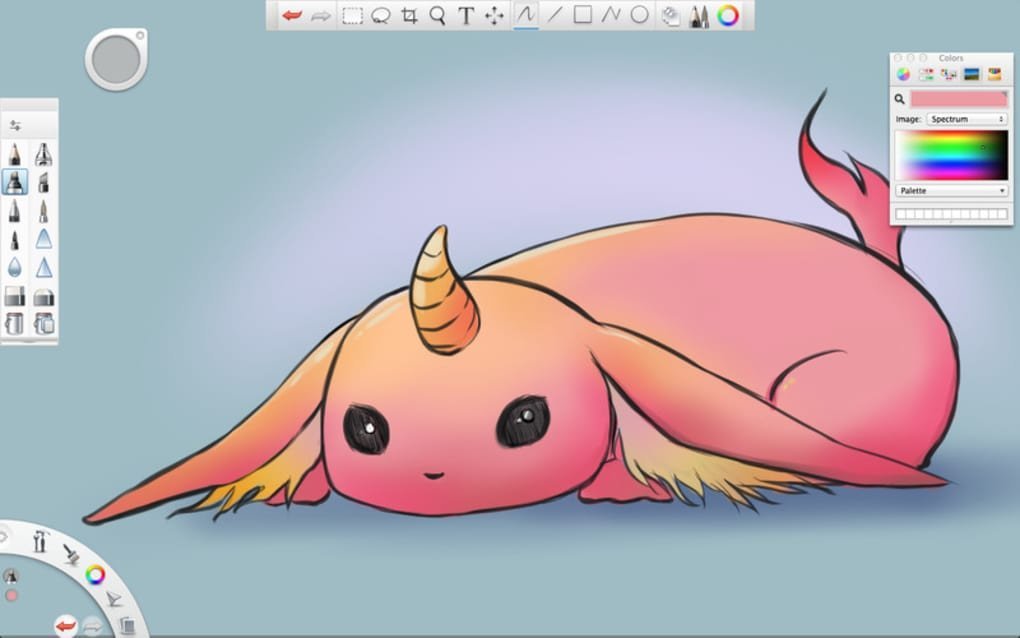Select the Text tool

pyautogui.click(x=466, y=15)
